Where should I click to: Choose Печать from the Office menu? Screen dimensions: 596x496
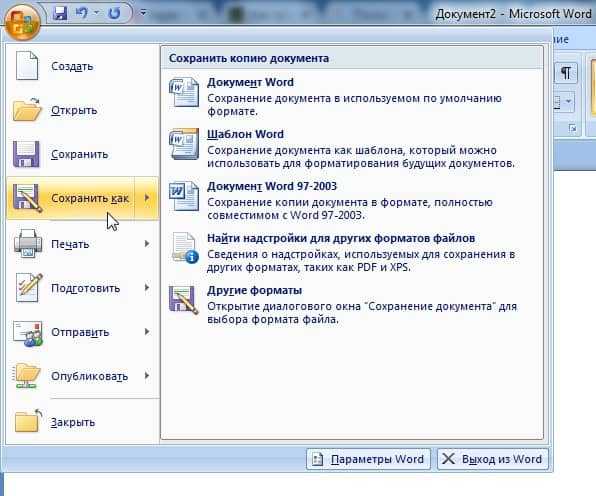click(83, 244)
